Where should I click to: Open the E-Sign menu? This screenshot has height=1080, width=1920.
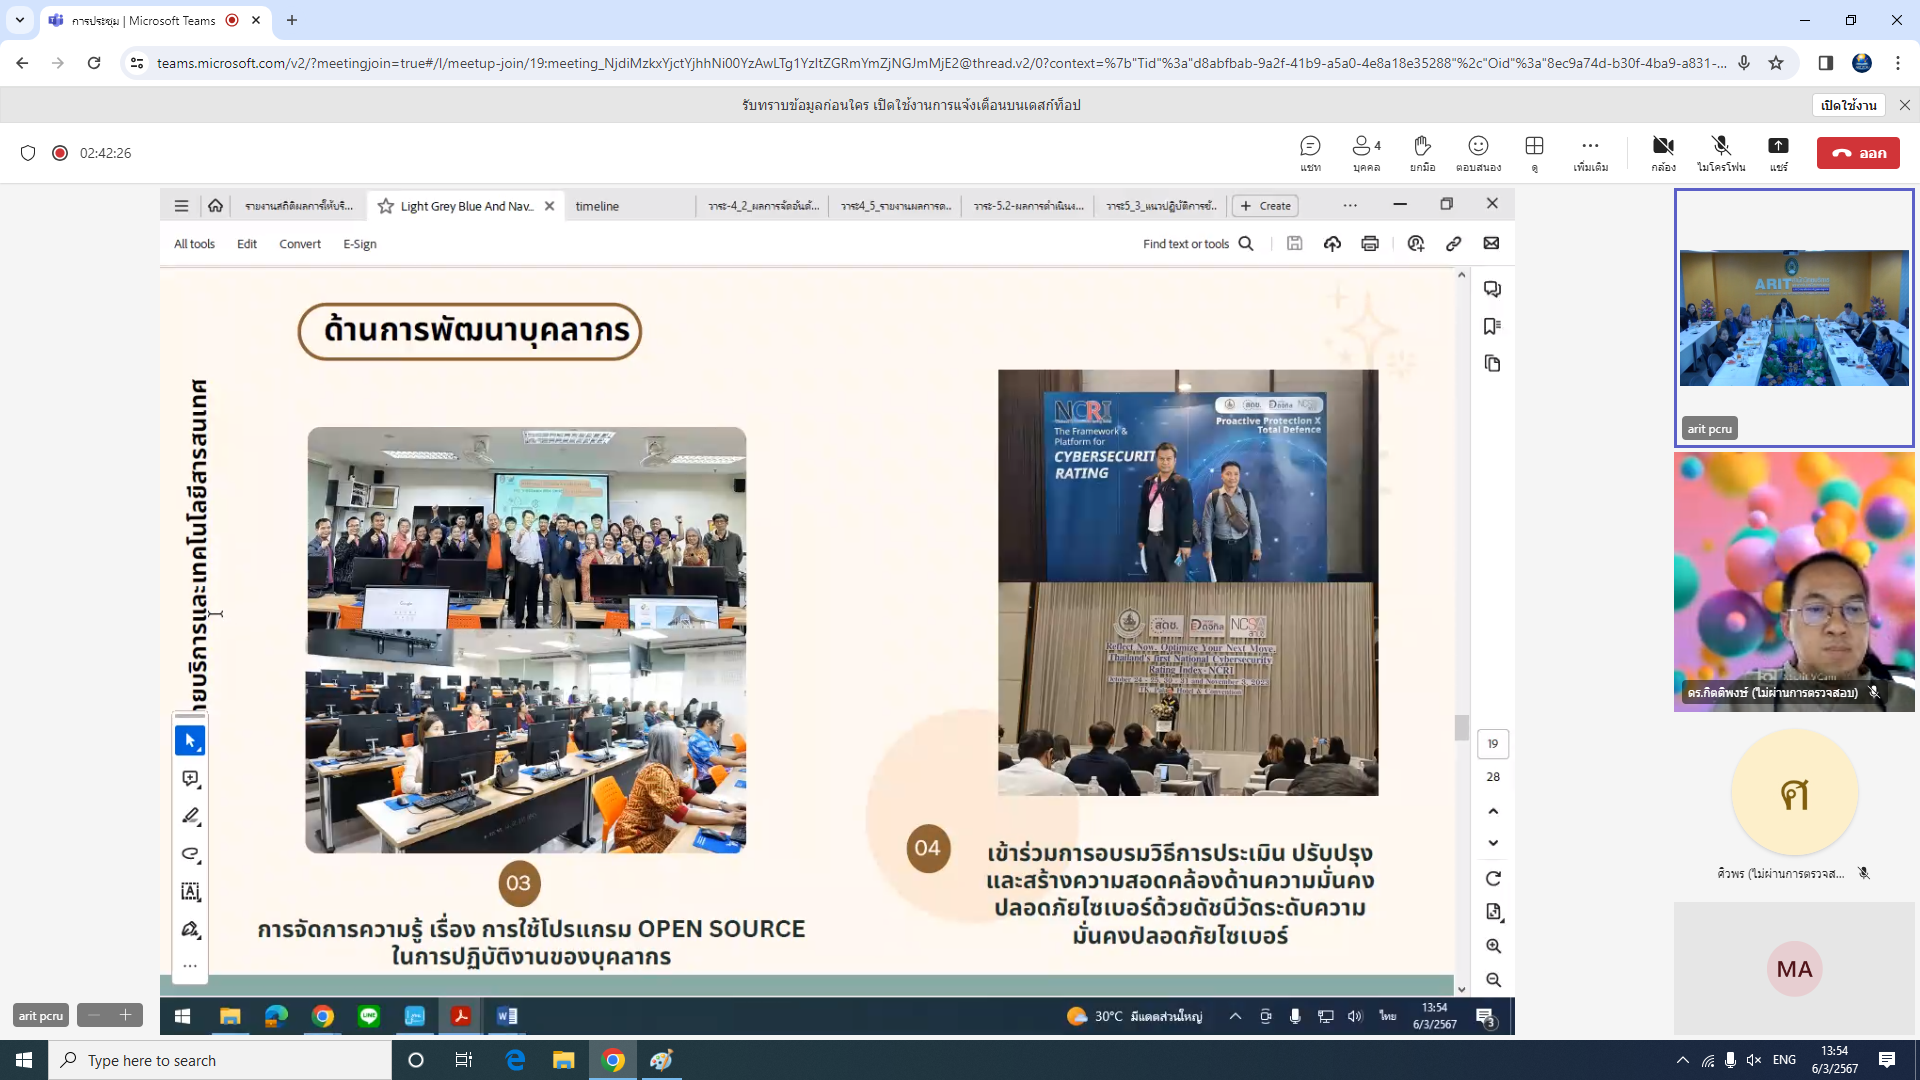(360, 244)
